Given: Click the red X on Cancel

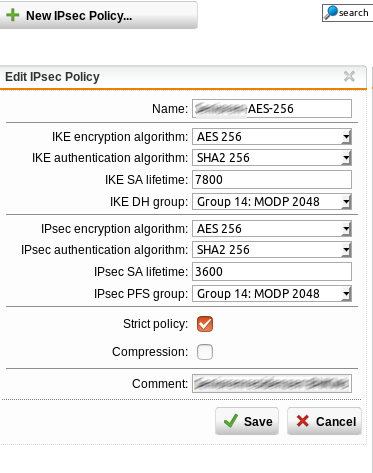Looking at the screenshot, I should (303, 421).
